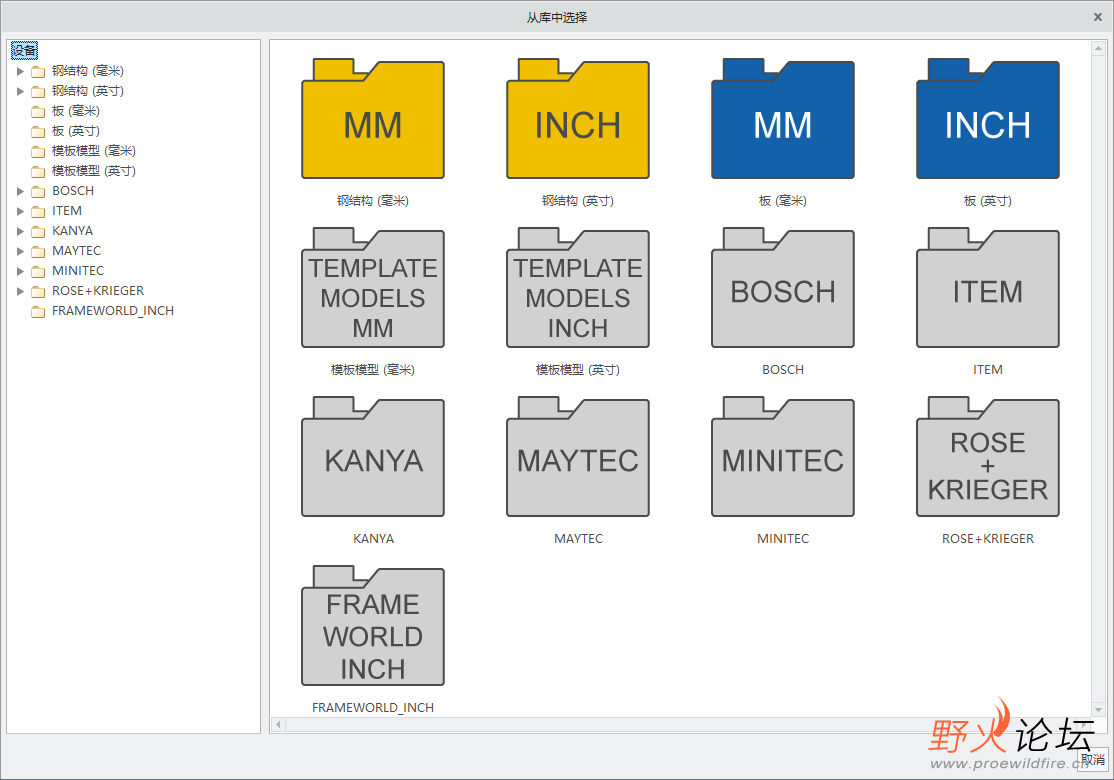Open the large ROSE + KRIEGER folder icon
1114x780 pixels.
pos(988,457)
